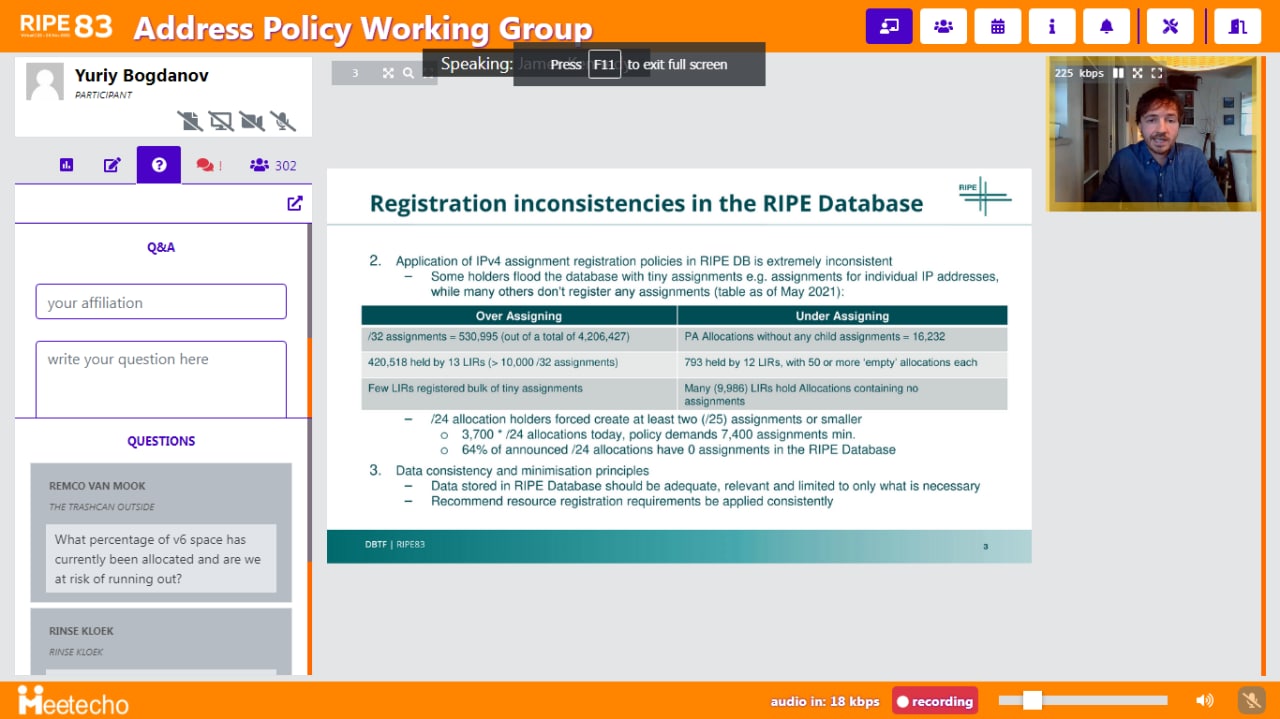The width and height of the screenshot is (1280, 719).
Task: Click the 'Over Assigning' table header on slide
Action: tap(518, 315)
